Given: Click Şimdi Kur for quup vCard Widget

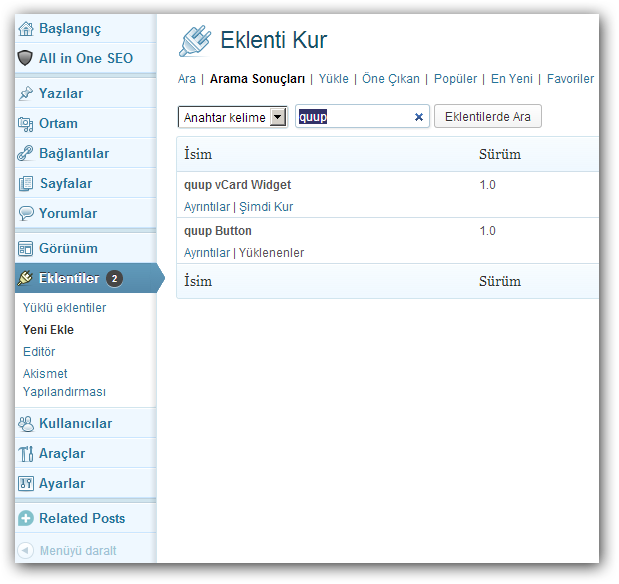Looking at the screenshot, I should pos(266,207).
